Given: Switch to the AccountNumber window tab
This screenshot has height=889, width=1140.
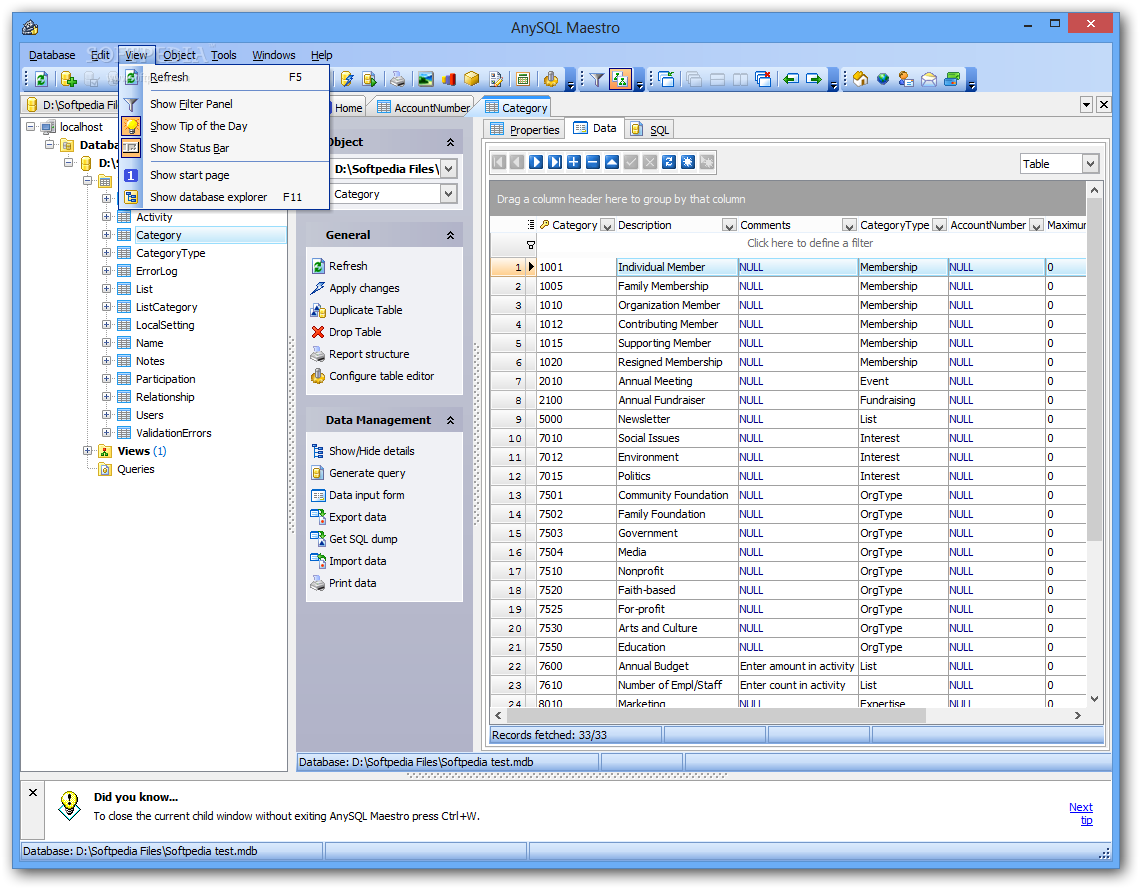Looking at the screenshot, I should point(424,108).
